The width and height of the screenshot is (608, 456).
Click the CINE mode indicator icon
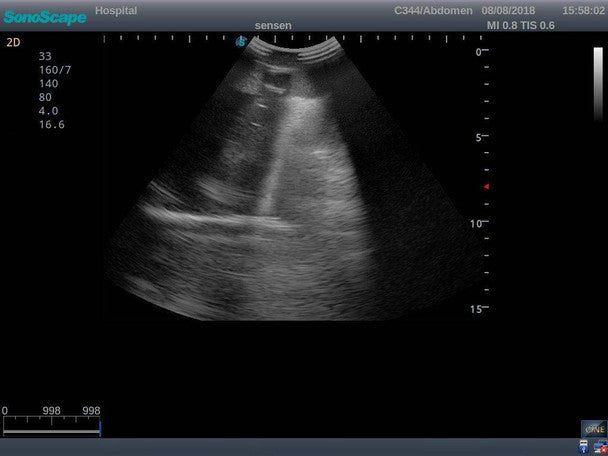pyautogui.click(x=594, y=429)
